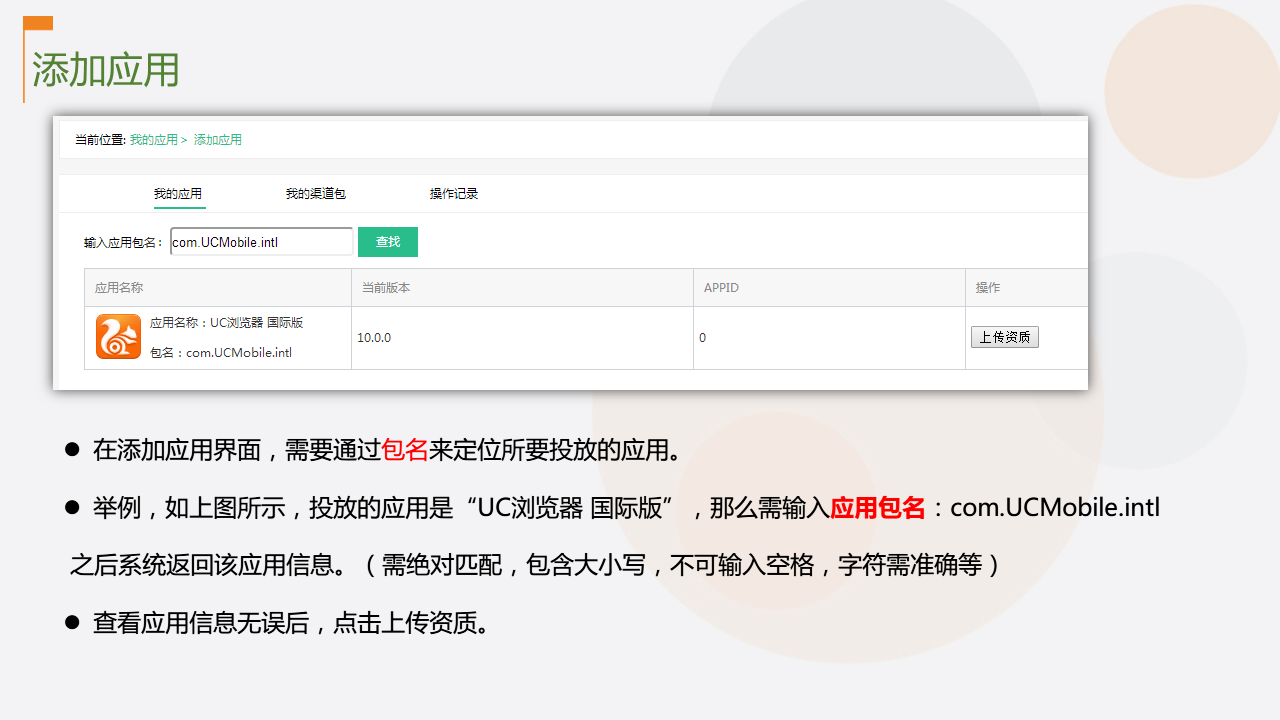Click the 上传资质 button
This screenshot has height=720, width=1280.
[1005, 337]
